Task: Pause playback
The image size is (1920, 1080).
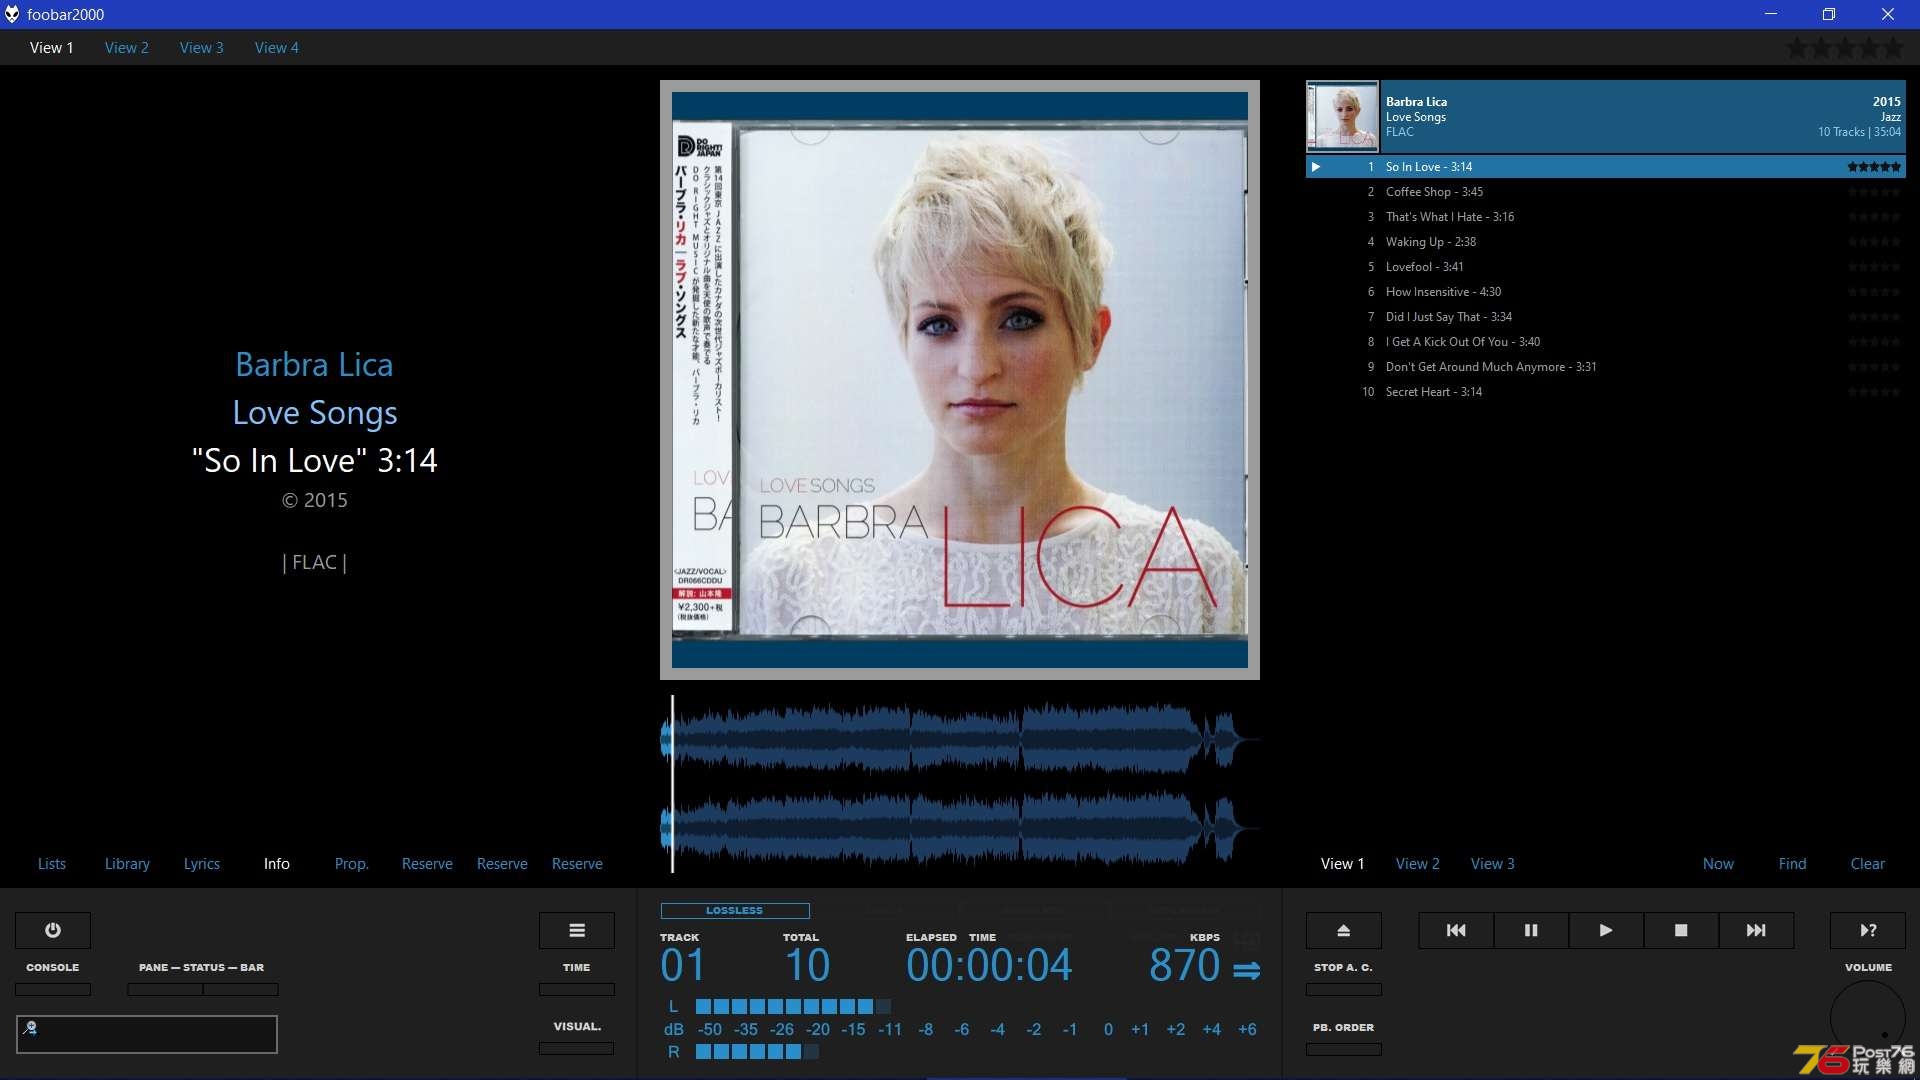Action: [1531, 930]
